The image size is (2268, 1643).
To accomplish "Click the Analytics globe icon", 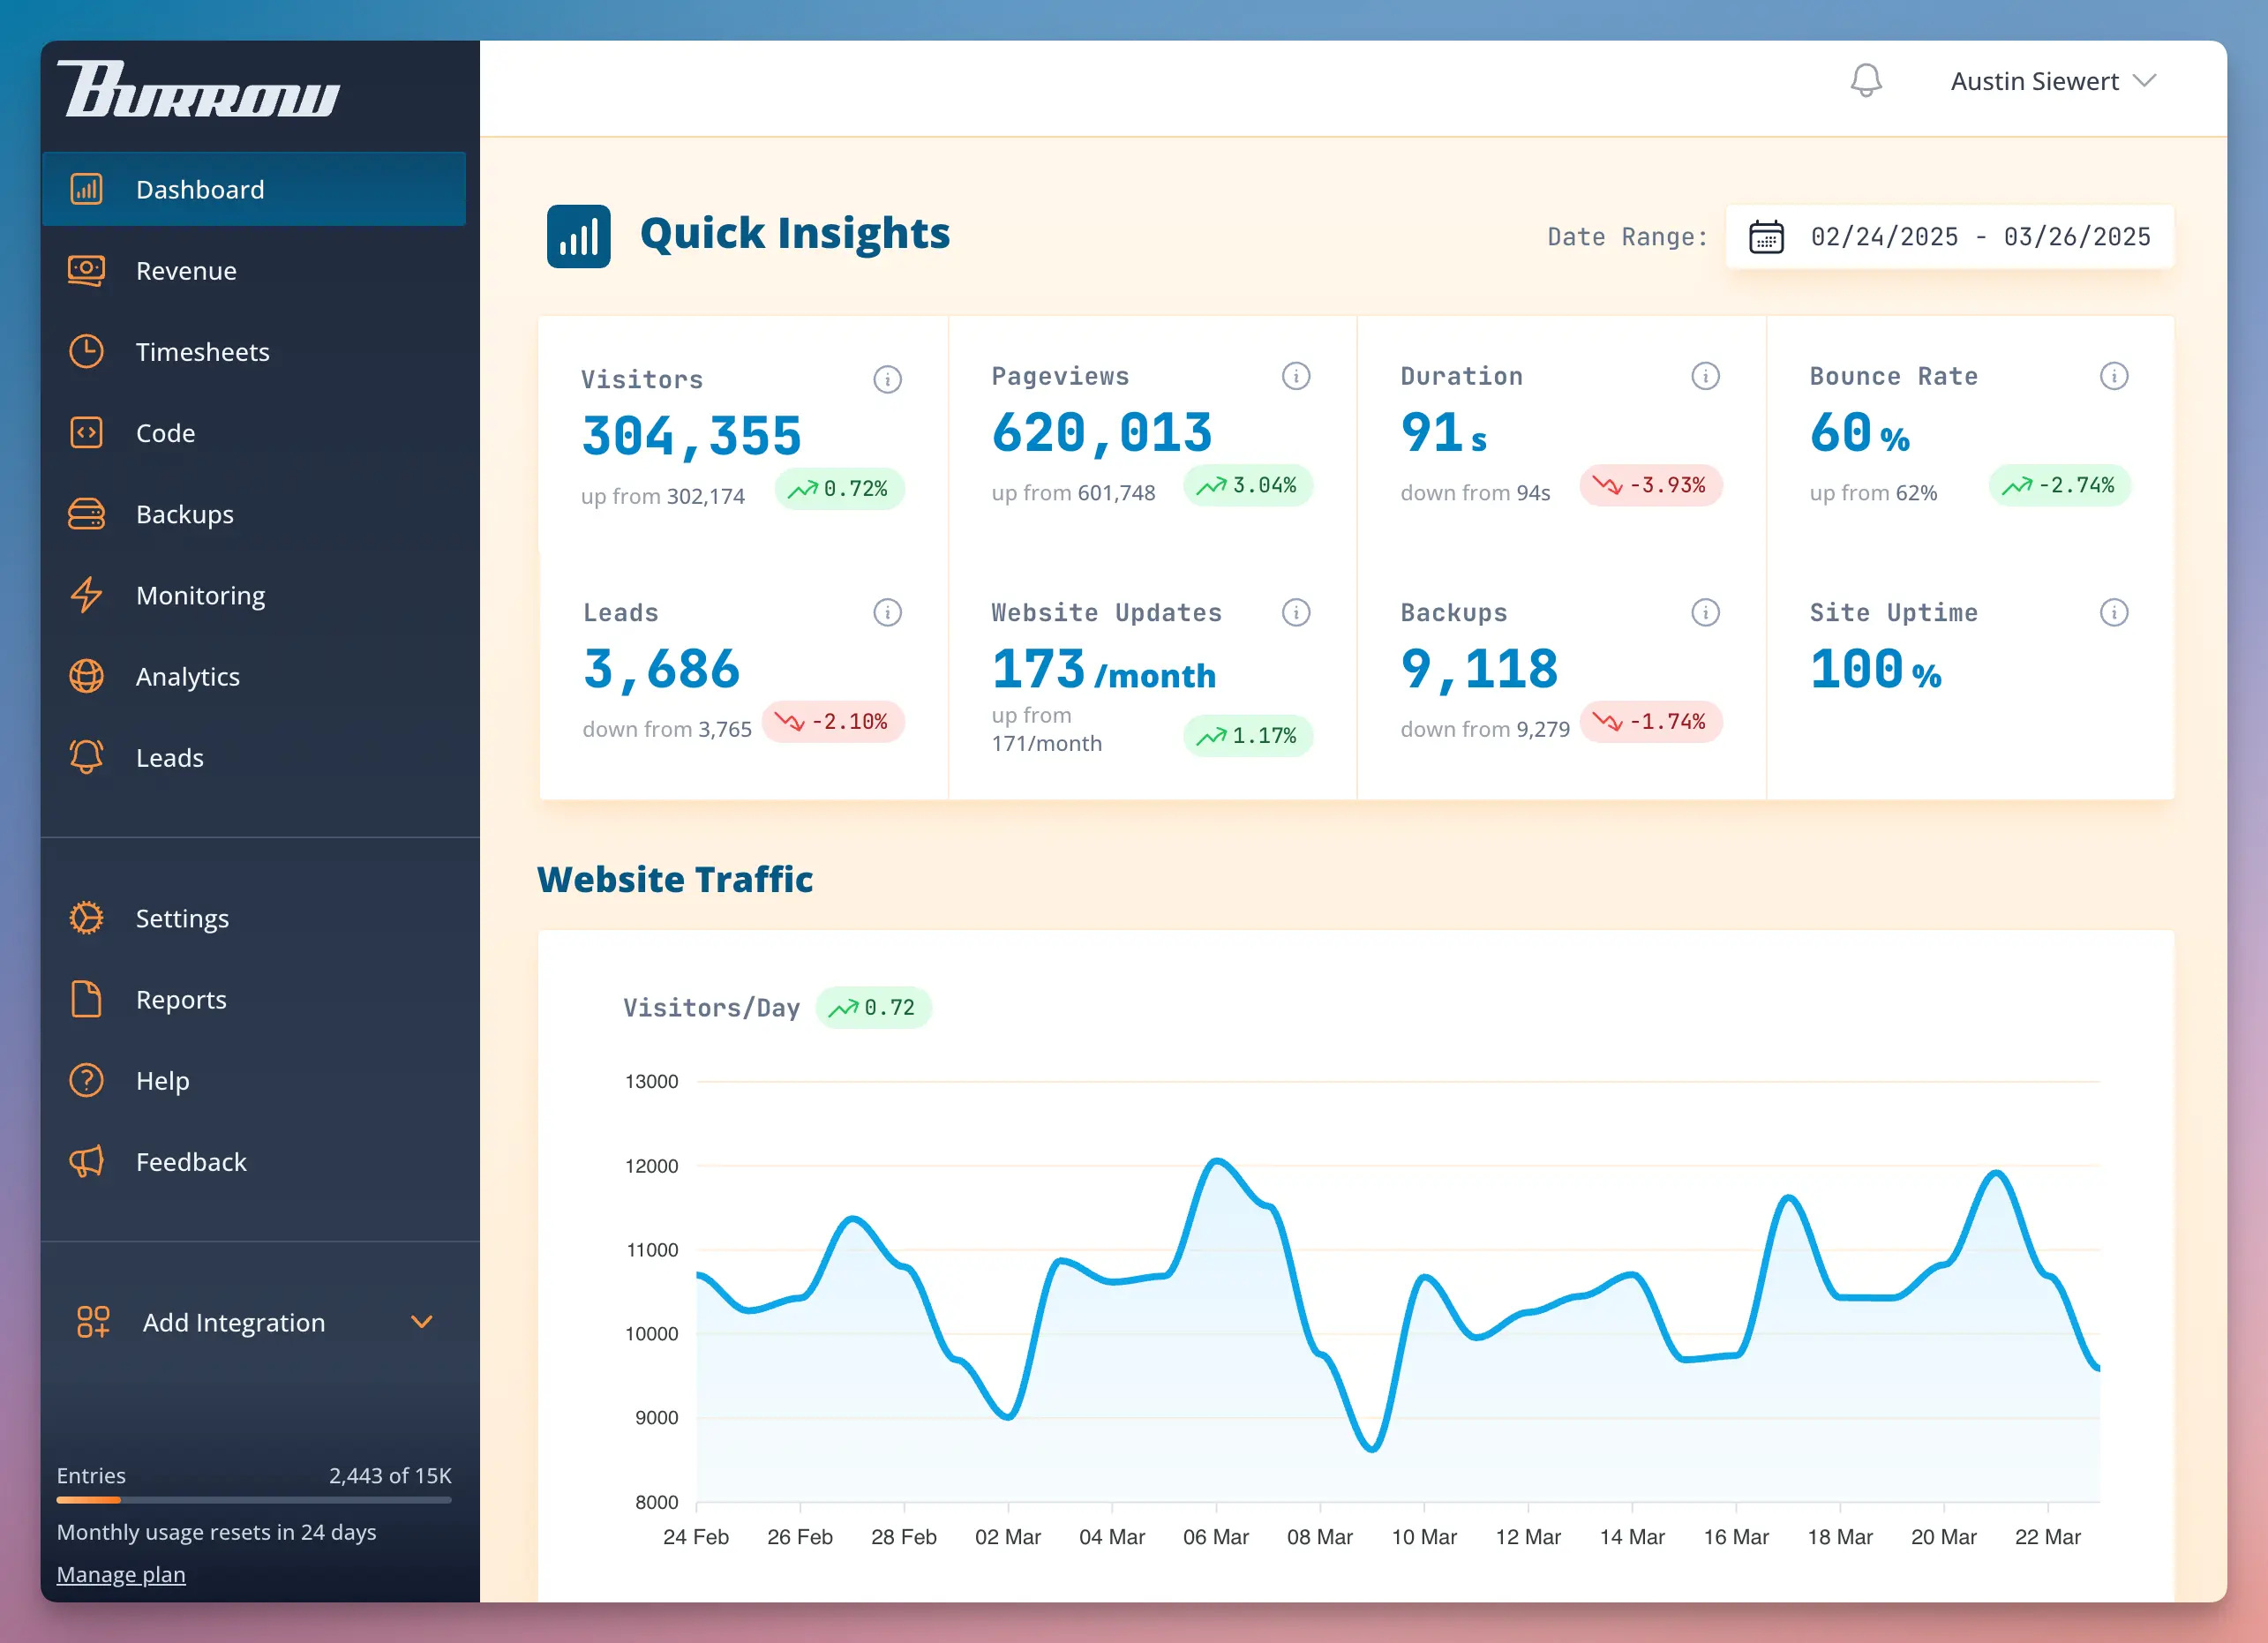I will (x=86, y=676).
